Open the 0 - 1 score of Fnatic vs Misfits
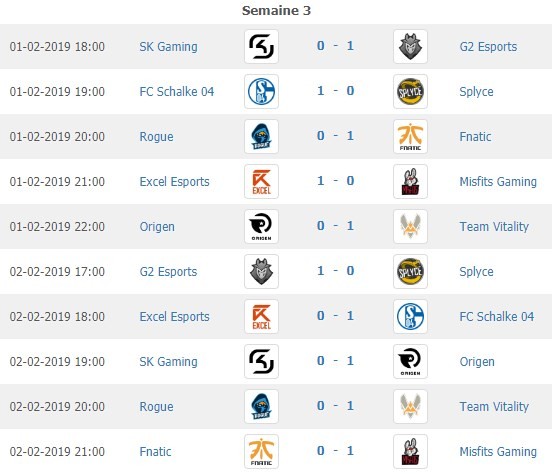The image size is (552, 475). (335, 450)
